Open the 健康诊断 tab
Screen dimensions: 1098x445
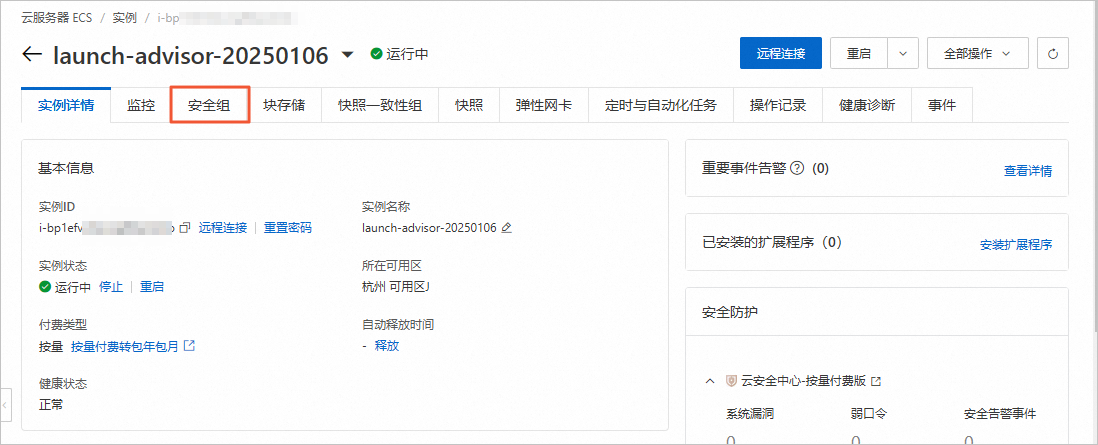pos(867,106)
